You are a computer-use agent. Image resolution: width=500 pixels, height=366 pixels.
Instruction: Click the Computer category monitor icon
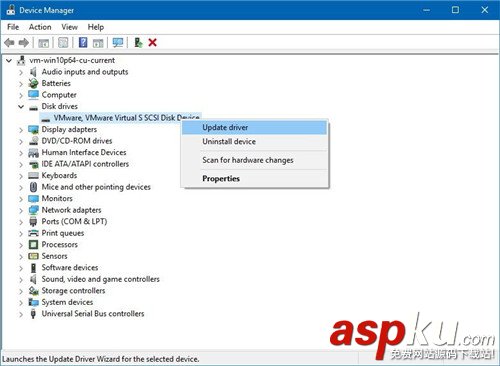[33, 95]
